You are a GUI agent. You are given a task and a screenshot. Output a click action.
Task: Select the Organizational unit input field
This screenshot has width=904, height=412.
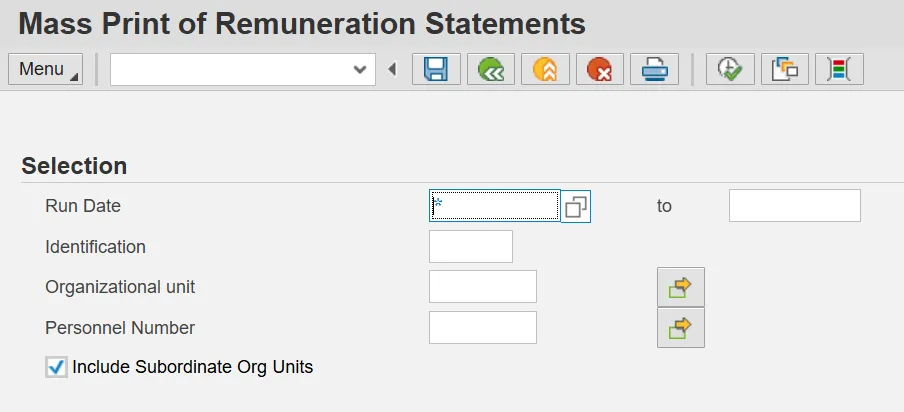tap(482, 287)
